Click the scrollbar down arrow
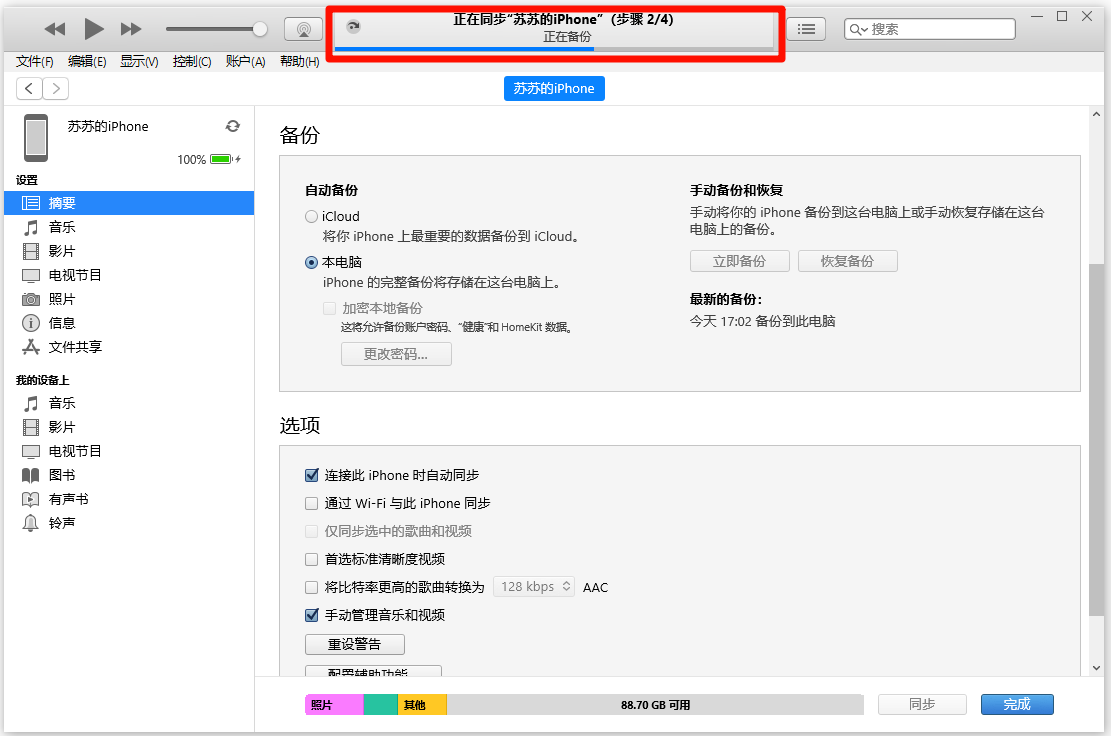The image size is (1111, 736). point(1096,668)
